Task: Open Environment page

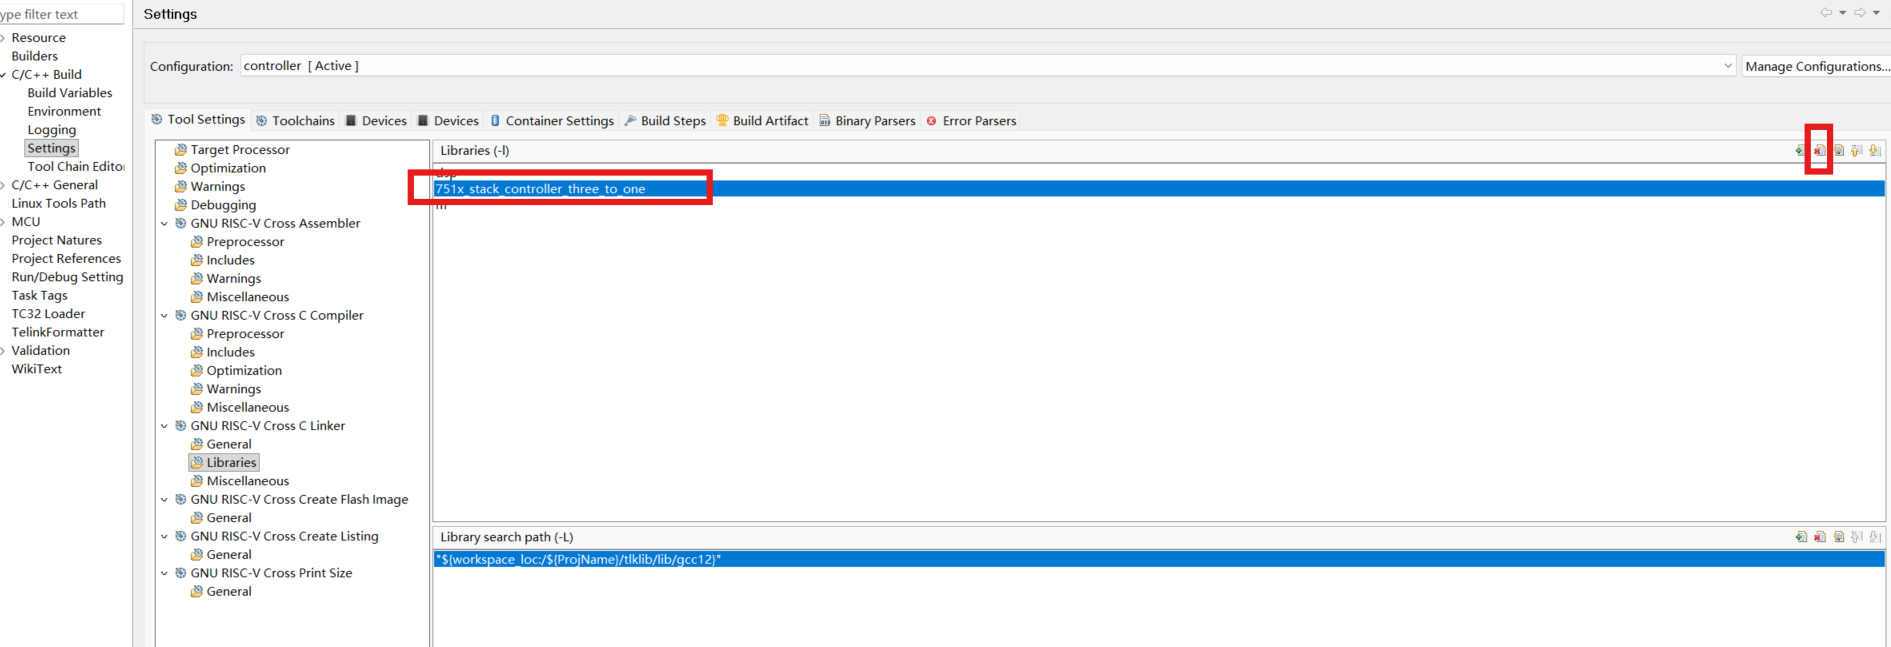Action: 64,111
